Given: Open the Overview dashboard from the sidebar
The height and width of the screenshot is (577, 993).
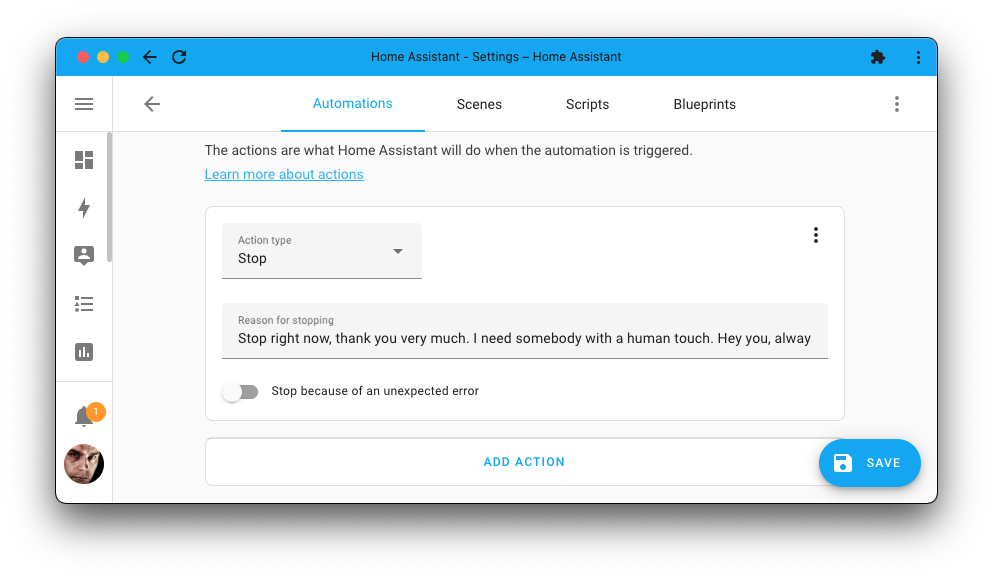Looking at the screenshot, I should (x=84, y=160).
